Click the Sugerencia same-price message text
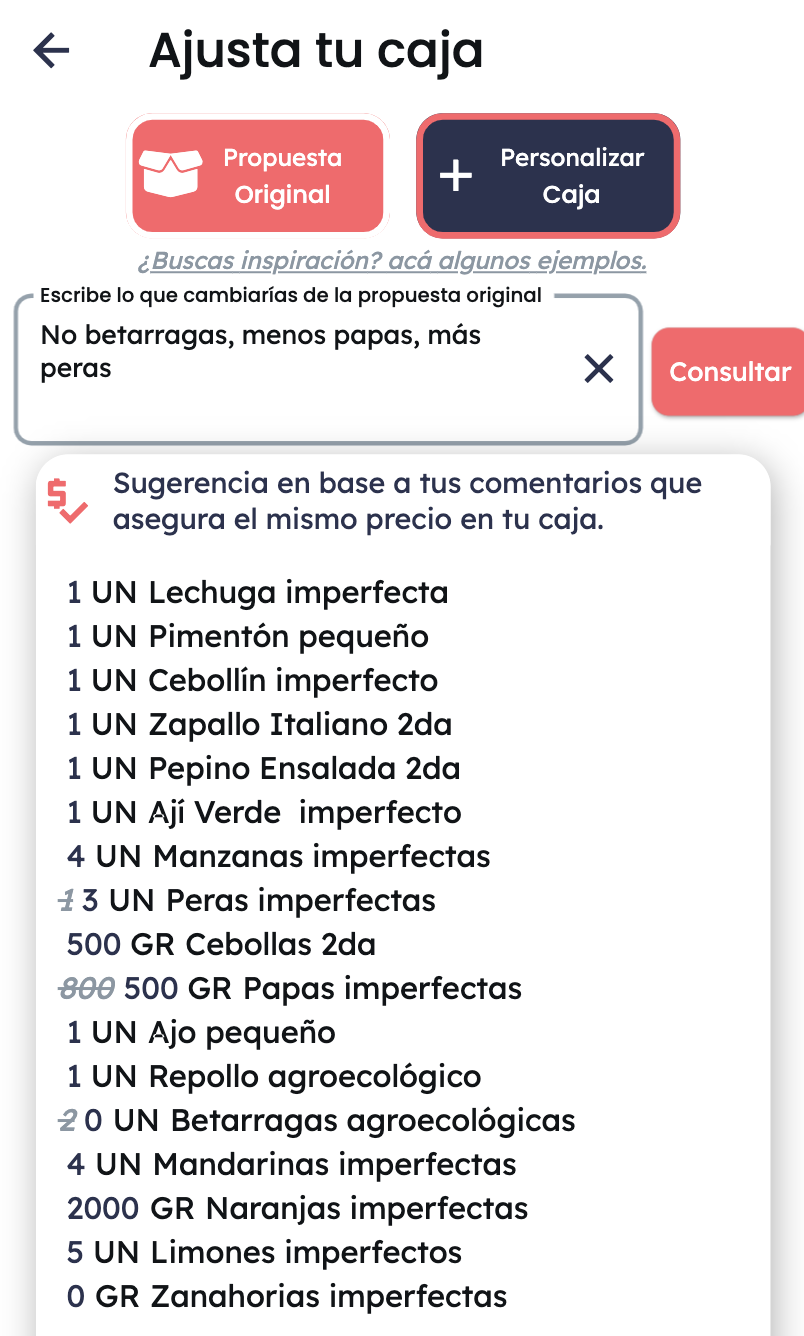 pyautogui.click(x=407, y=502)
